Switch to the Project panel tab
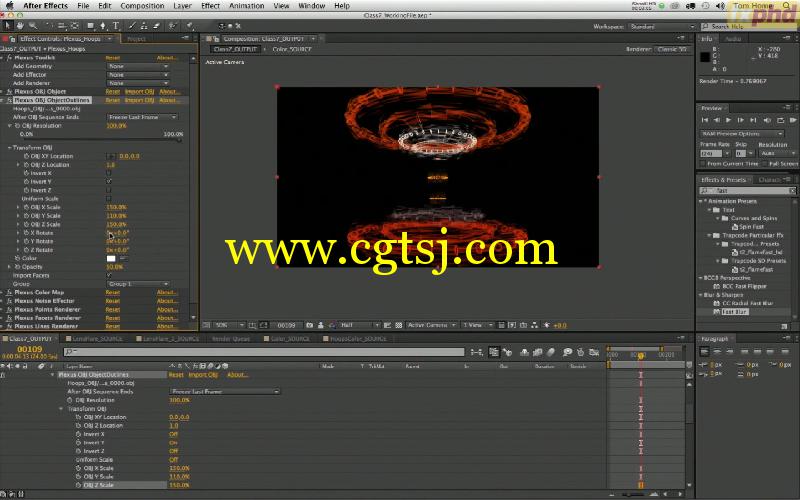The height and width of the screenshot is (500, 800). coord(136,39)
